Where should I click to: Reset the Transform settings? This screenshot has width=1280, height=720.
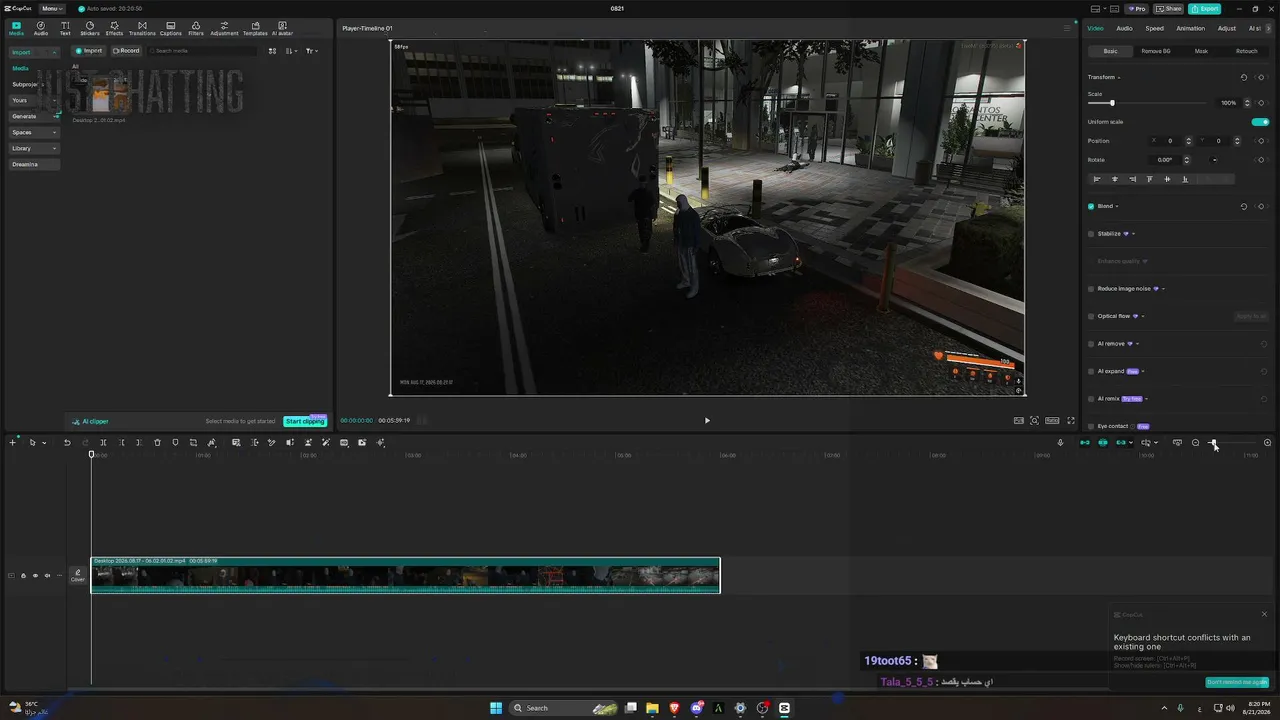coord(1244,77)
